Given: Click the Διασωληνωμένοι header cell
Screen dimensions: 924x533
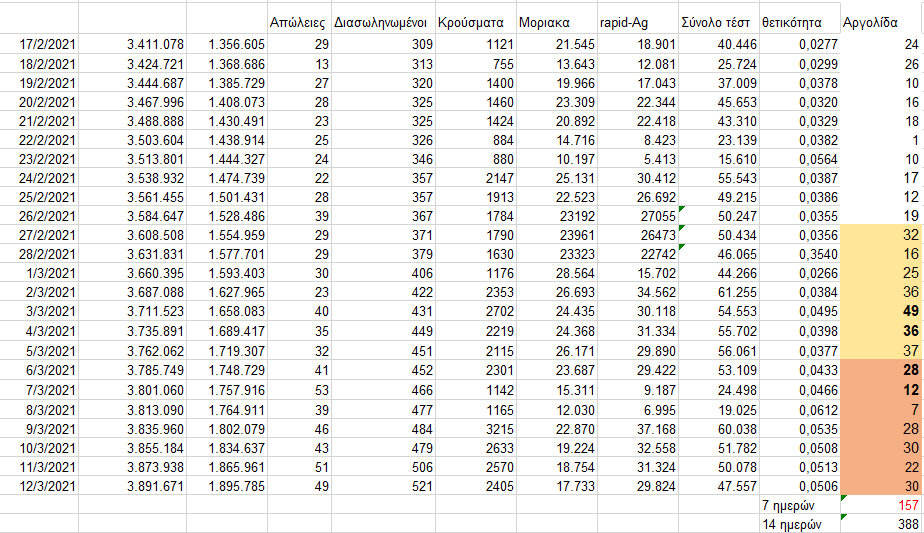Looking at the screenshot, I should [383, 22].
